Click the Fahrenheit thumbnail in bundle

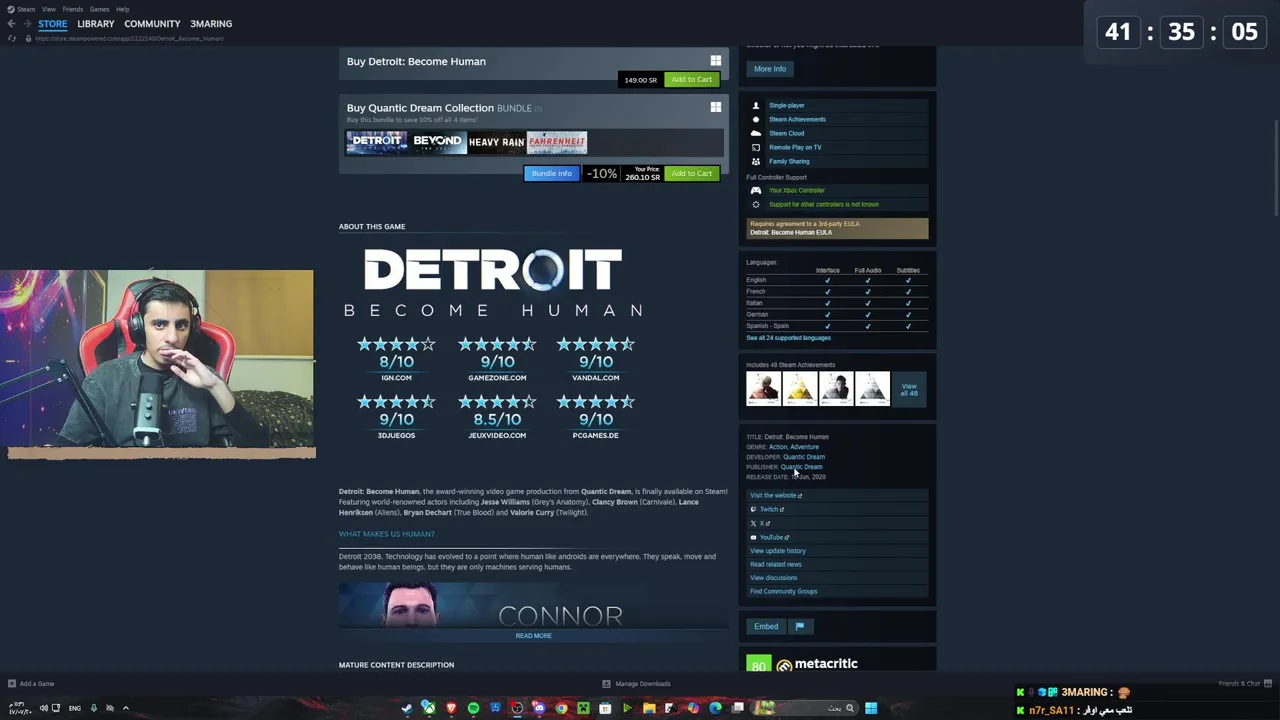point(556,142)
